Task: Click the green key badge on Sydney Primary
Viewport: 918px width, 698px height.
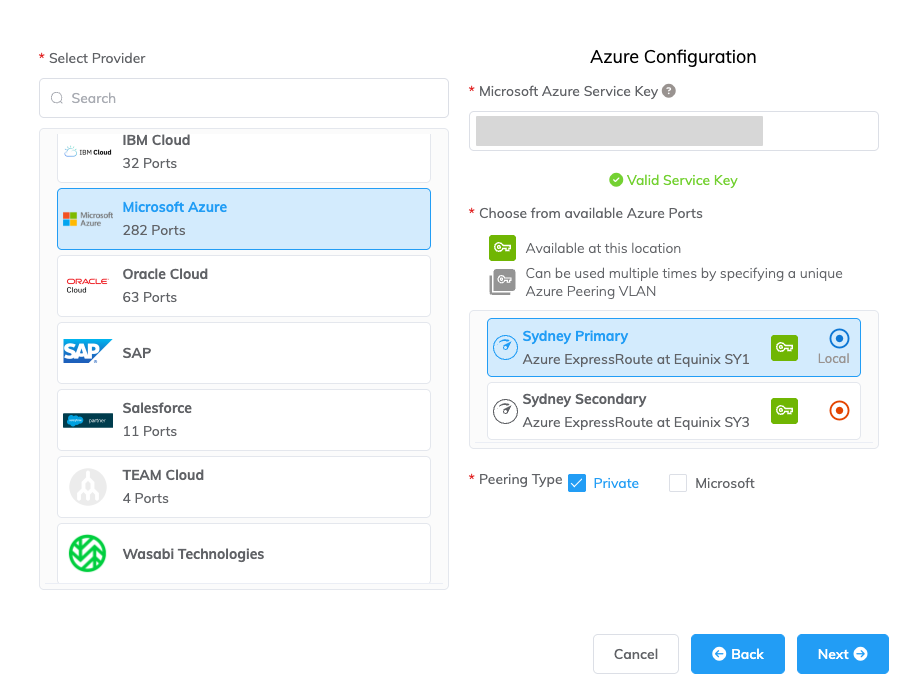Action: click(784, 347)
